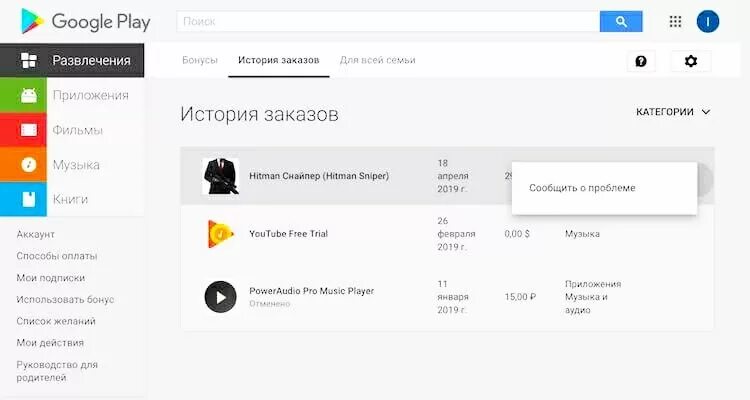The width and height of the screenshot is (750, 400).
Task: Go to Приложения in sidebar
Action: point(91,95)
